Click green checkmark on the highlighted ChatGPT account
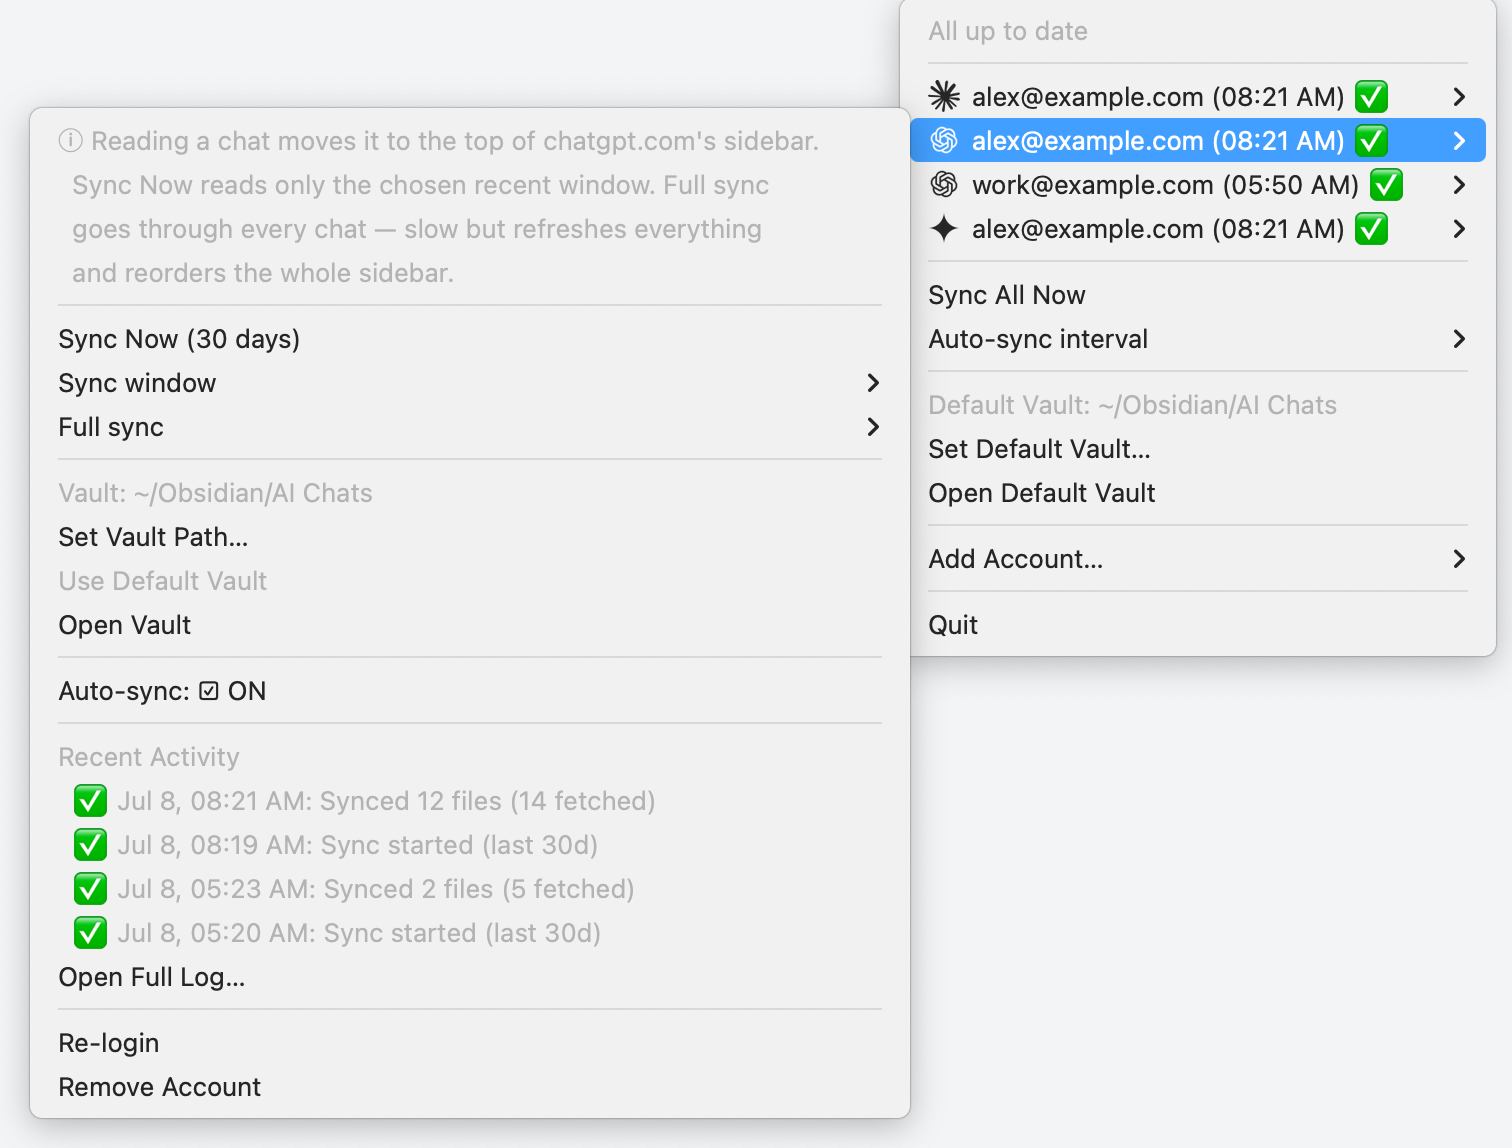The width and height of the screenshot is (1512, 1148). 1371,140
